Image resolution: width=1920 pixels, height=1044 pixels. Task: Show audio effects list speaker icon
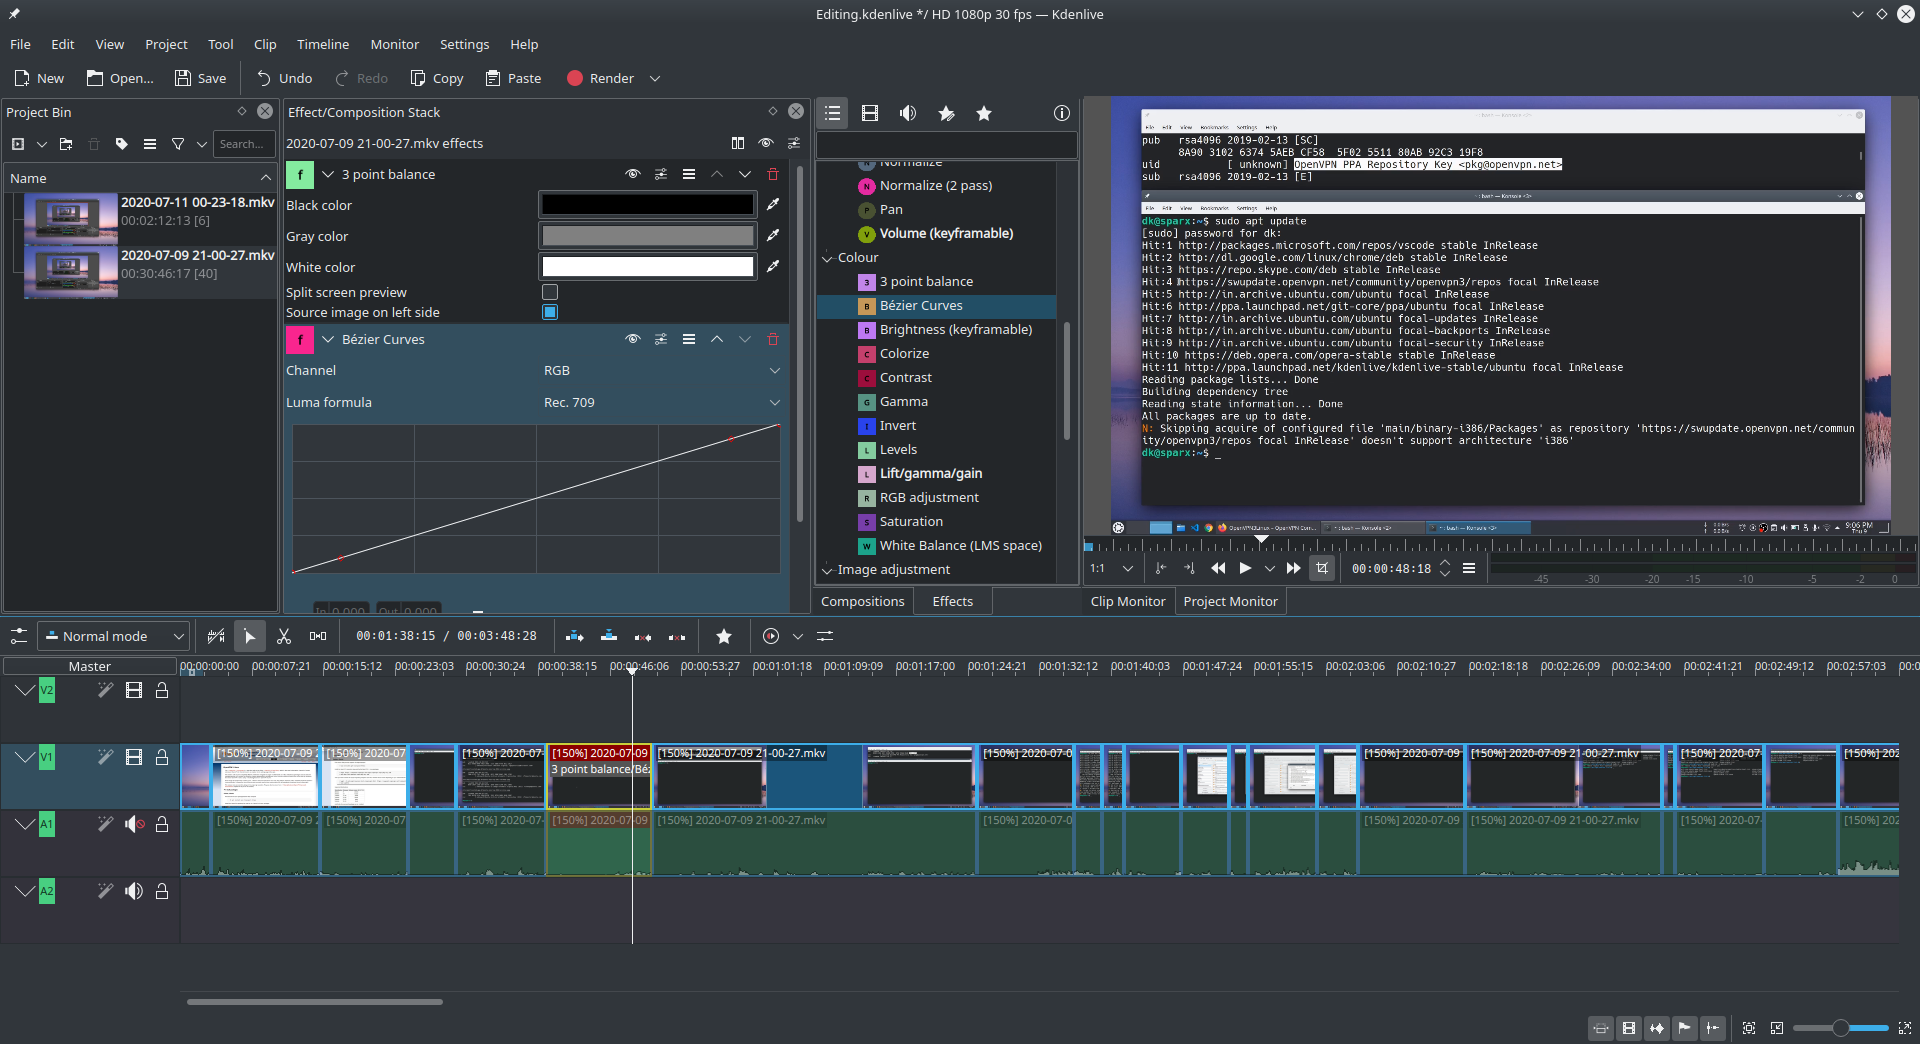(x=907, y=113)
